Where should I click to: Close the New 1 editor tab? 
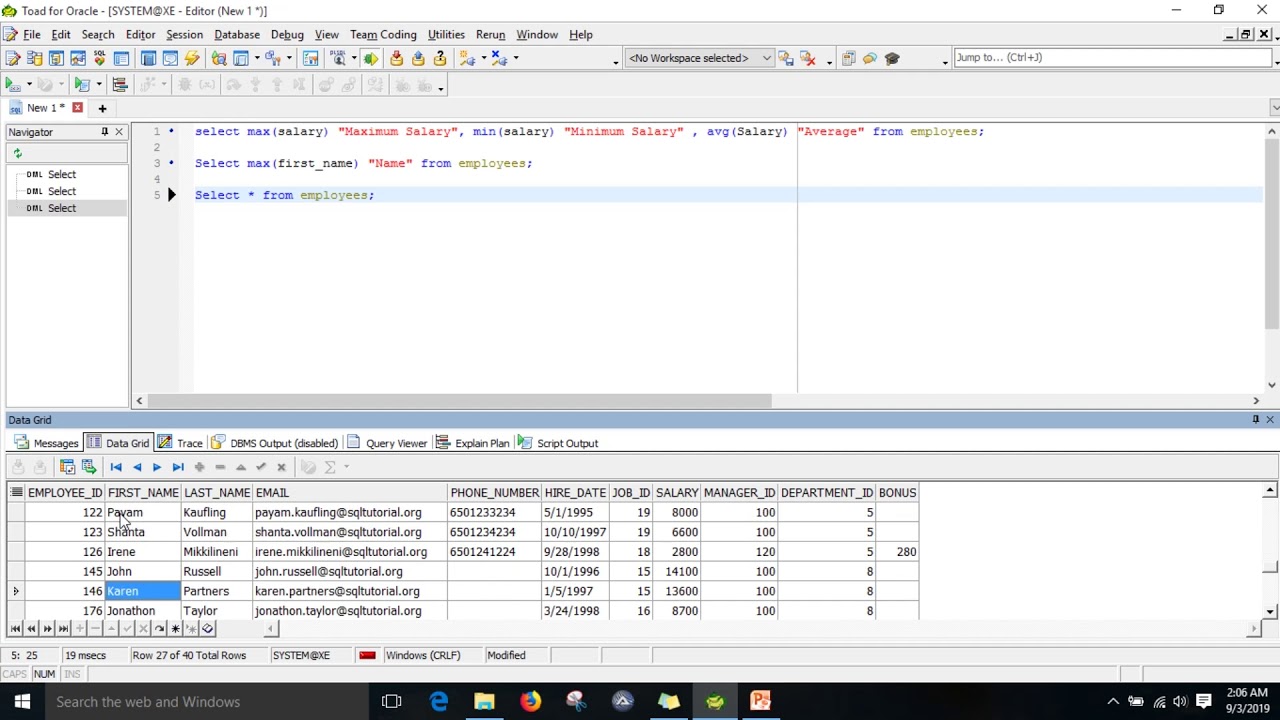[x=77, y=108]
